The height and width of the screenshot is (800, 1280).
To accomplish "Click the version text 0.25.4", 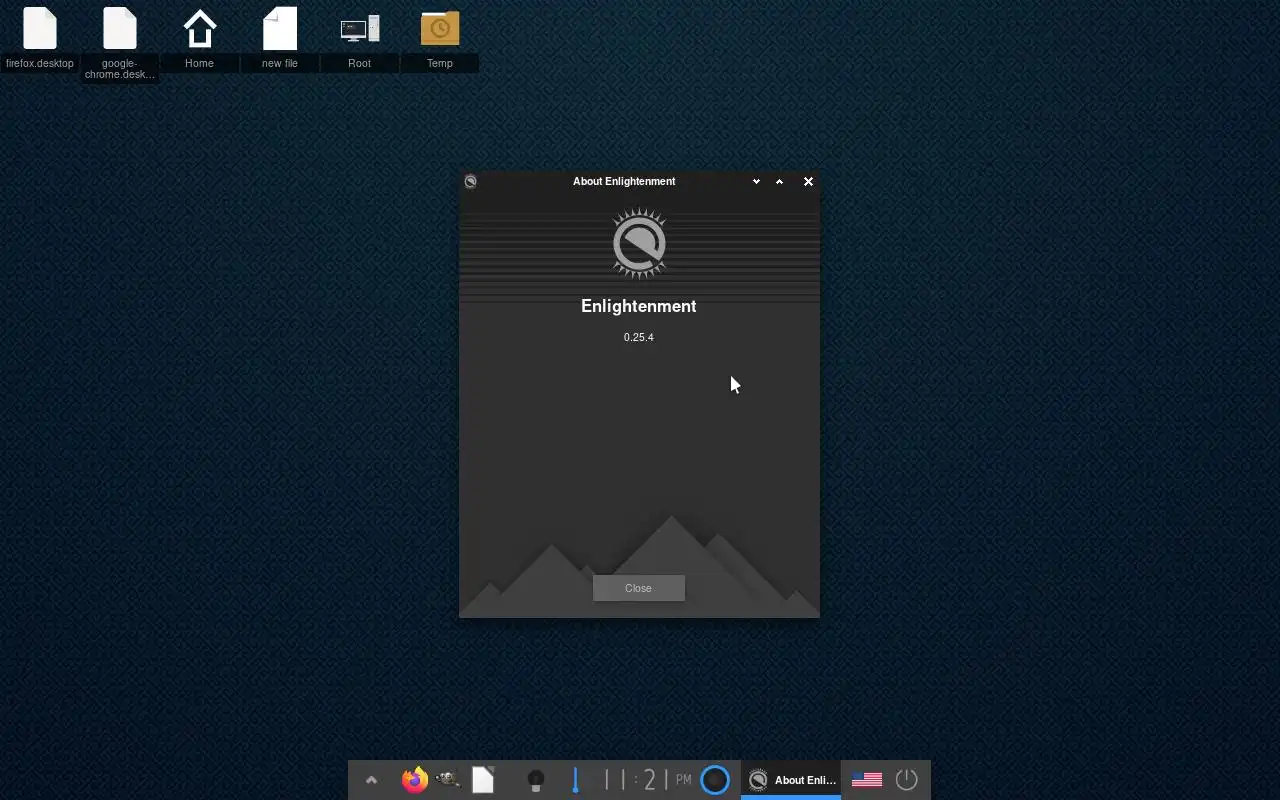I will click(638, 337).
